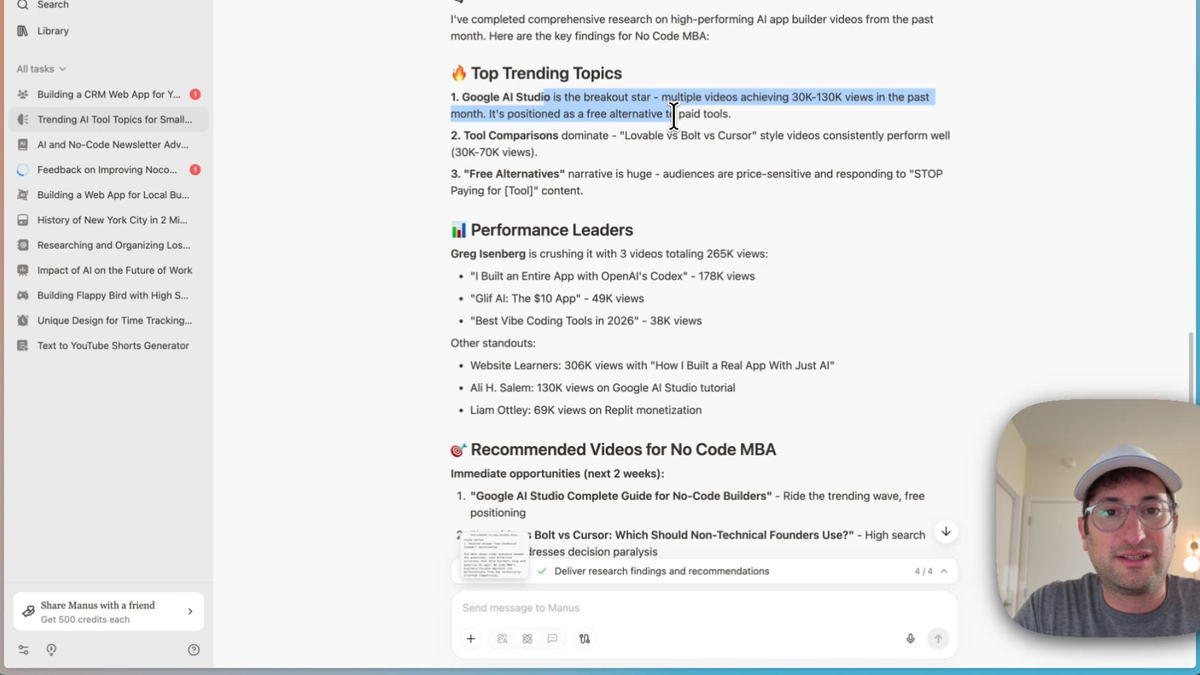
Task: Open 'Researching and Organizing Los...' task
Action: (x=108, y=245)
